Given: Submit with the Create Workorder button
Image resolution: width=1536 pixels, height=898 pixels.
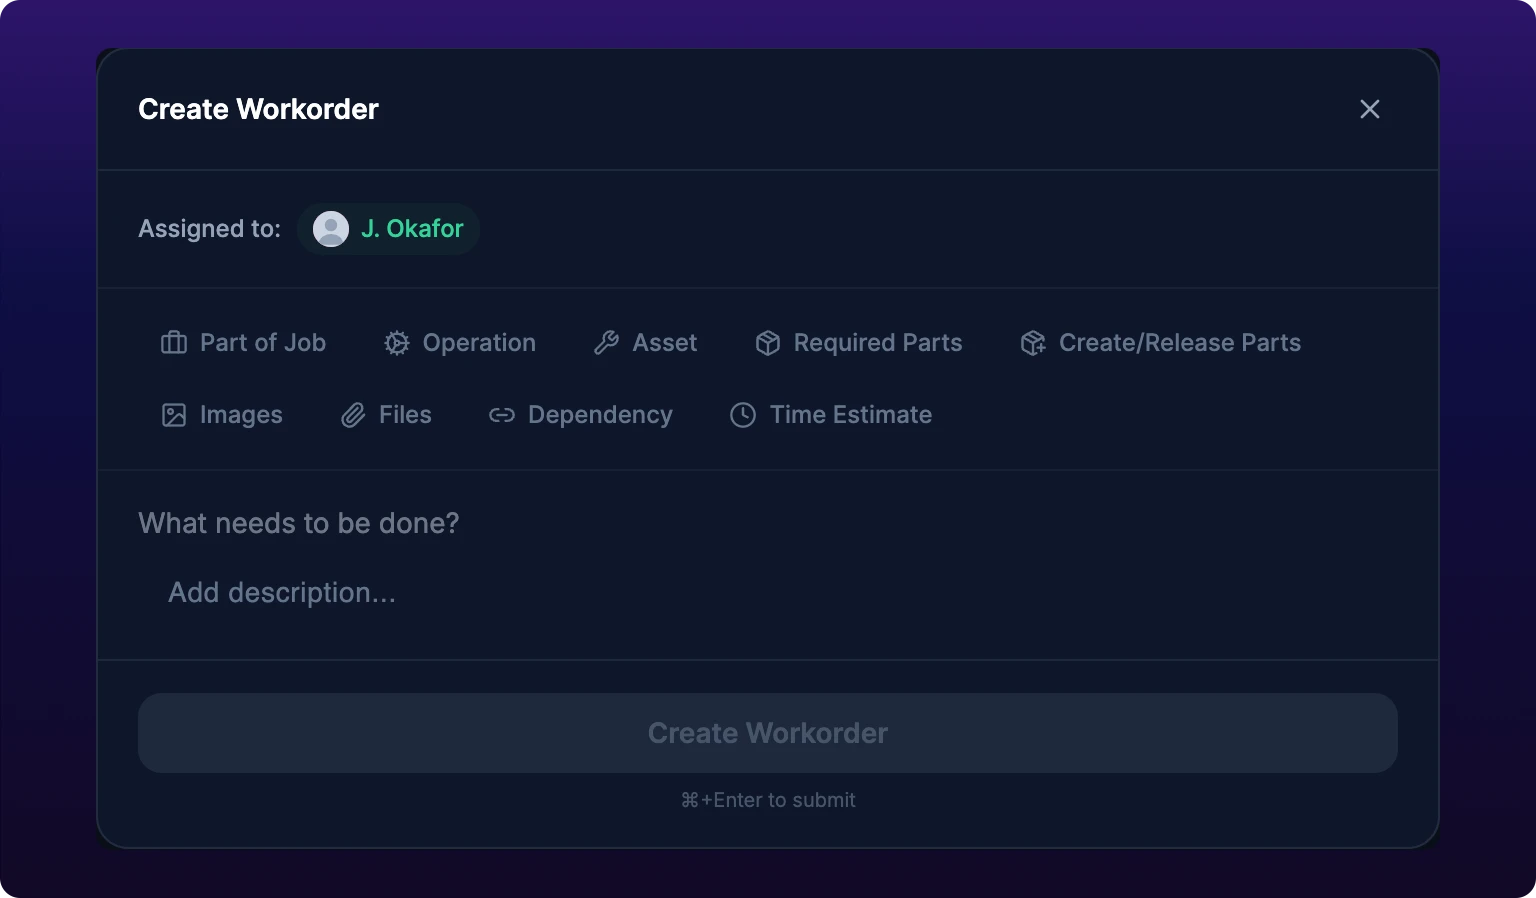Looking at the screenshot, I should click(768, 733).
